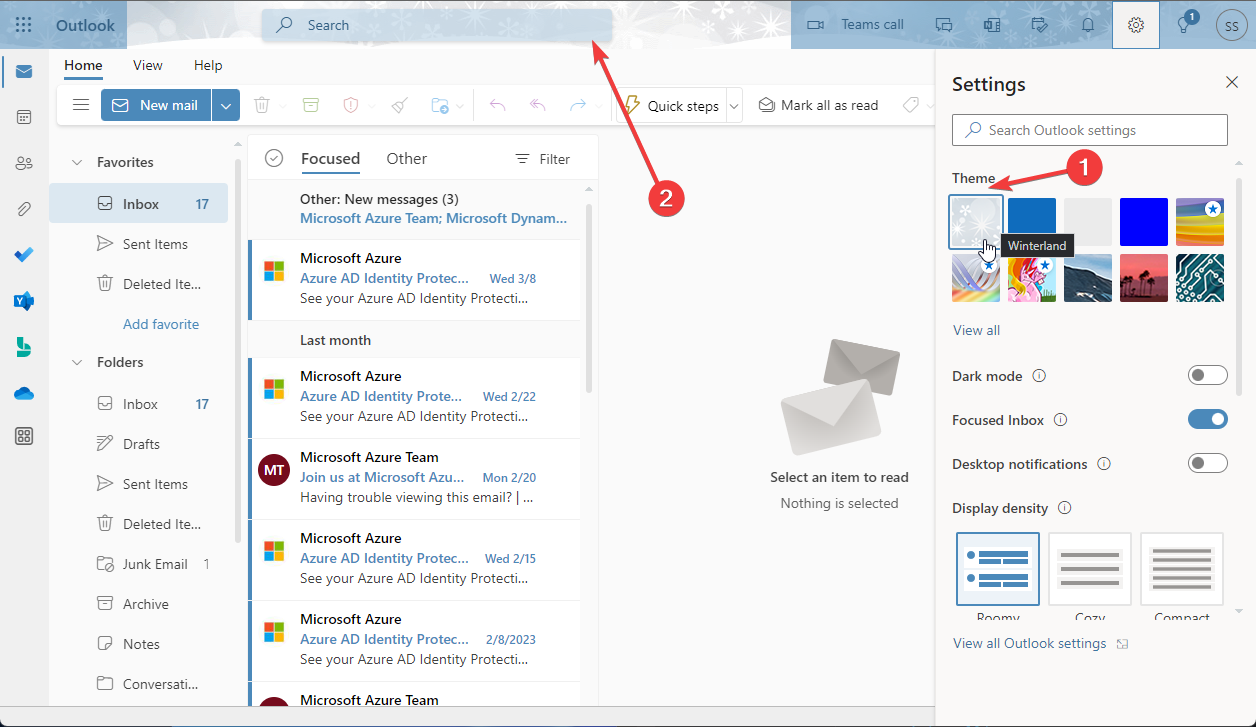This screenshot has height=727, width=1256.
Task: Open the Yammer app icon
Action: (x=24, y=301)
